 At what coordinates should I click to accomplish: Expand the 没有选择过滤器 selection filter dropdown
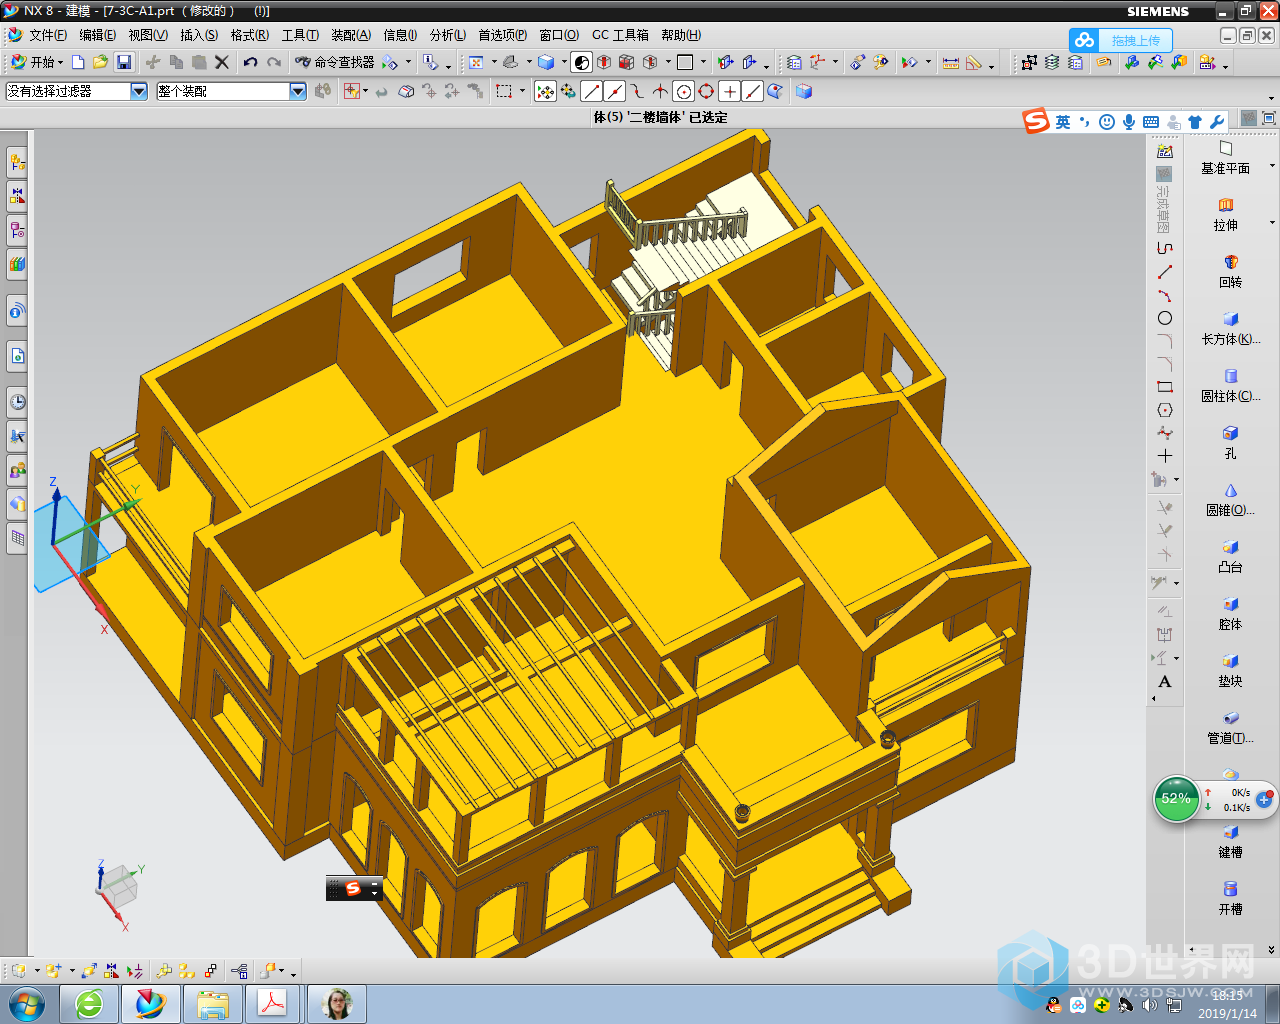point(139,91)
